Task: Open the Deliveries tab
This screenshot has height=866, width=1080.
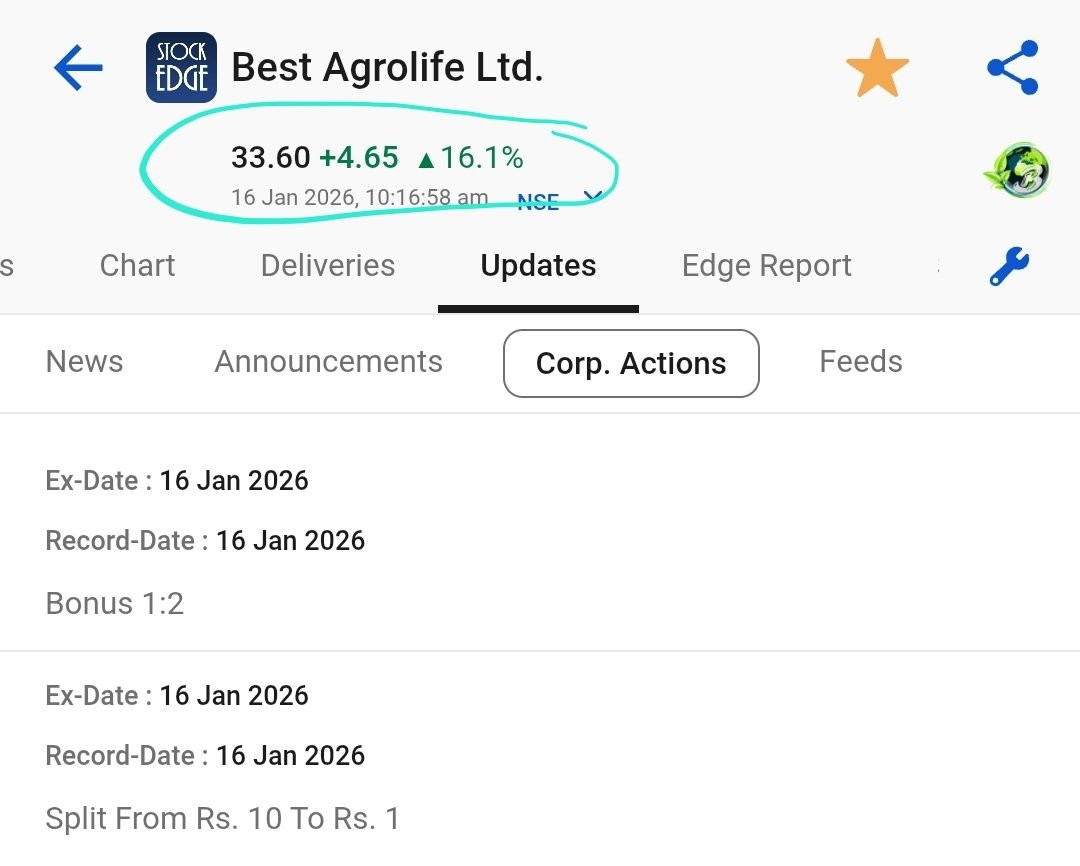Action: pos(328,266)
